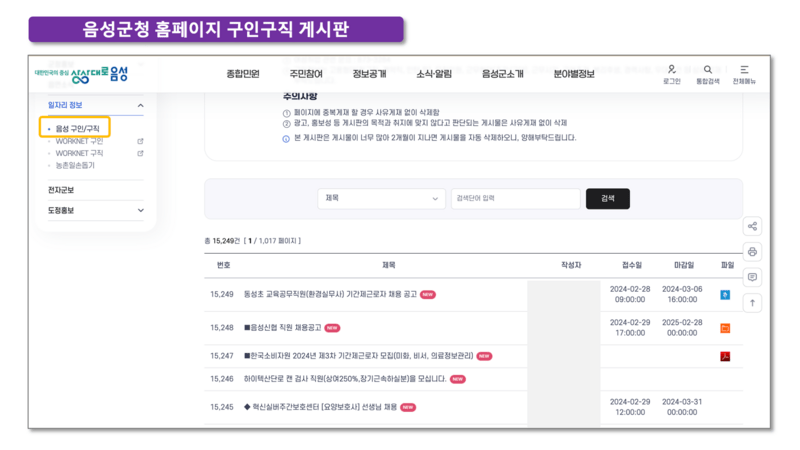Open the 정보공개 menu
The height and width of the screenshot is (450, 800).
[369, 74]
